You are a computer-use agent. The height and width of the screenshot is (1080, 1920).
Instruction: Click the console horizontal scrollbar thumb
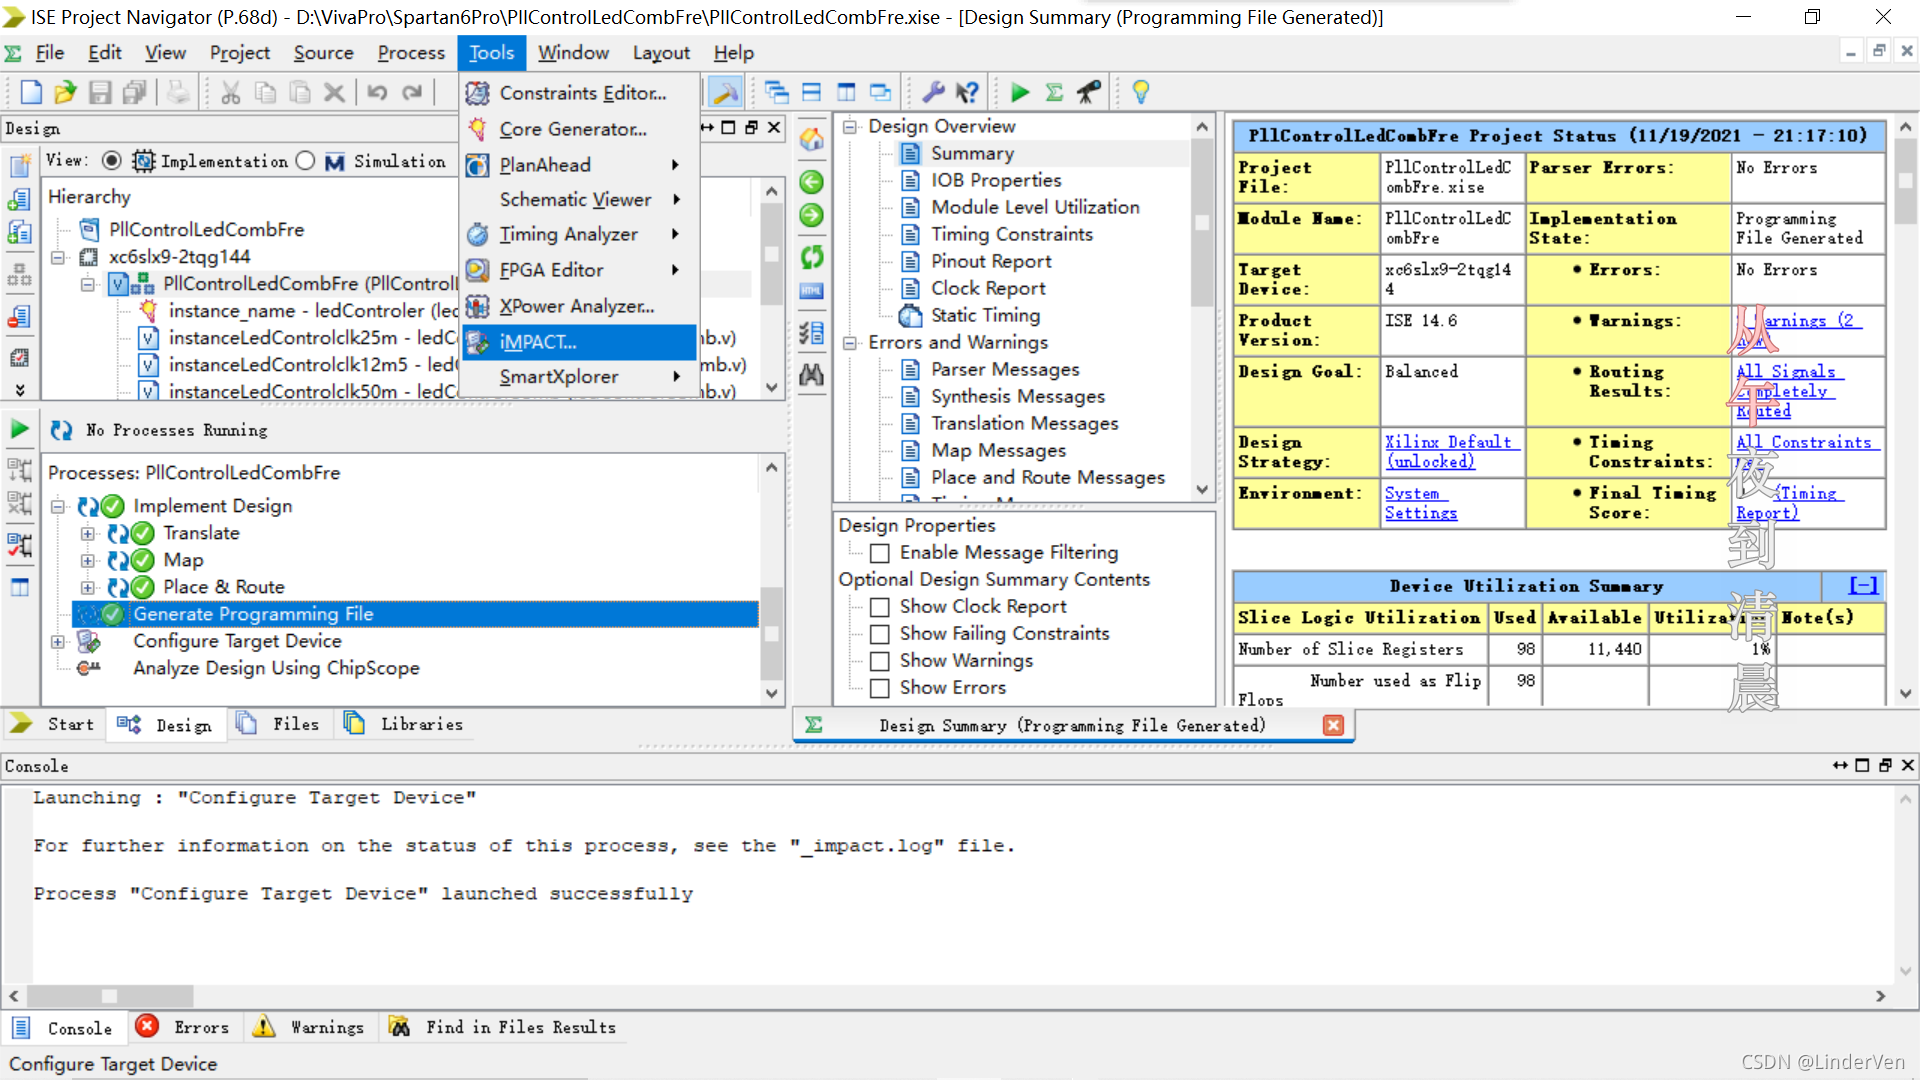tap(110, 996)
